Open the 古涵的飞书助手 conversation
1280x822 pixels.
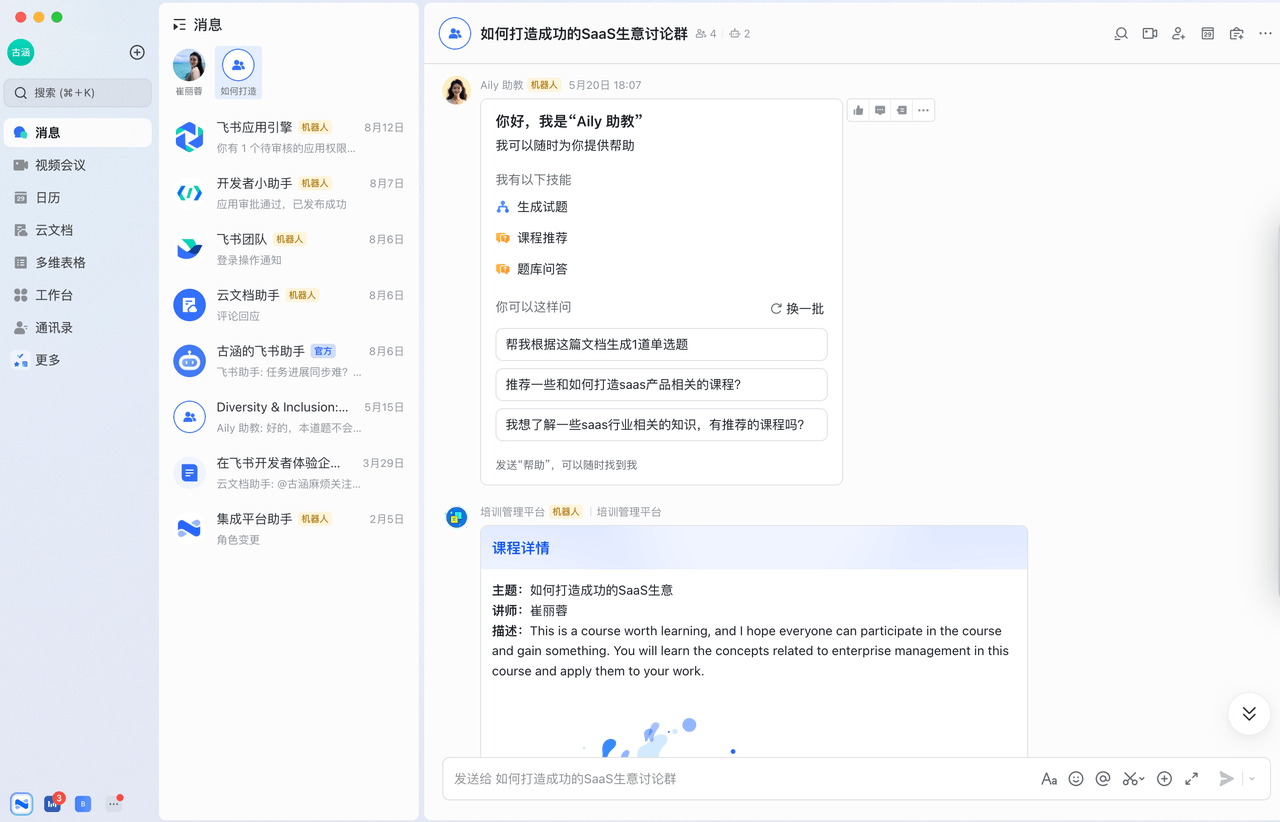(x=289, y=362)
